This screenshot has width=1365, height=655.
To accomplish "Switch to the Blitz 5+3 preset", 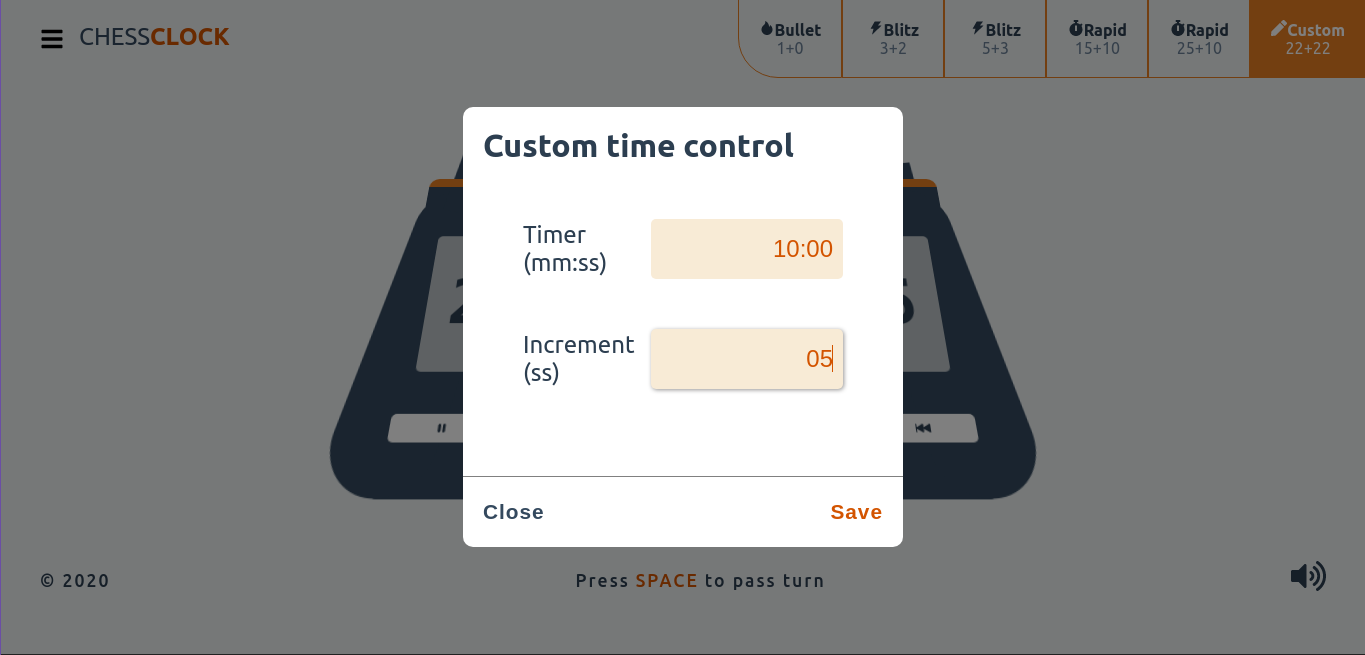I will (995, 39).
